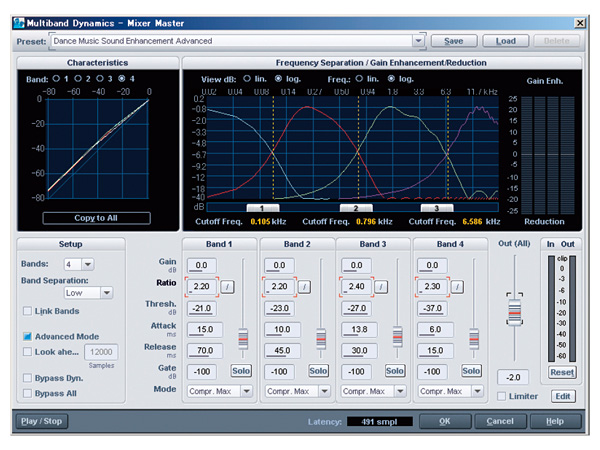Click the Save preset button
This screenshot has height=450, width=600.
[454, 41]
